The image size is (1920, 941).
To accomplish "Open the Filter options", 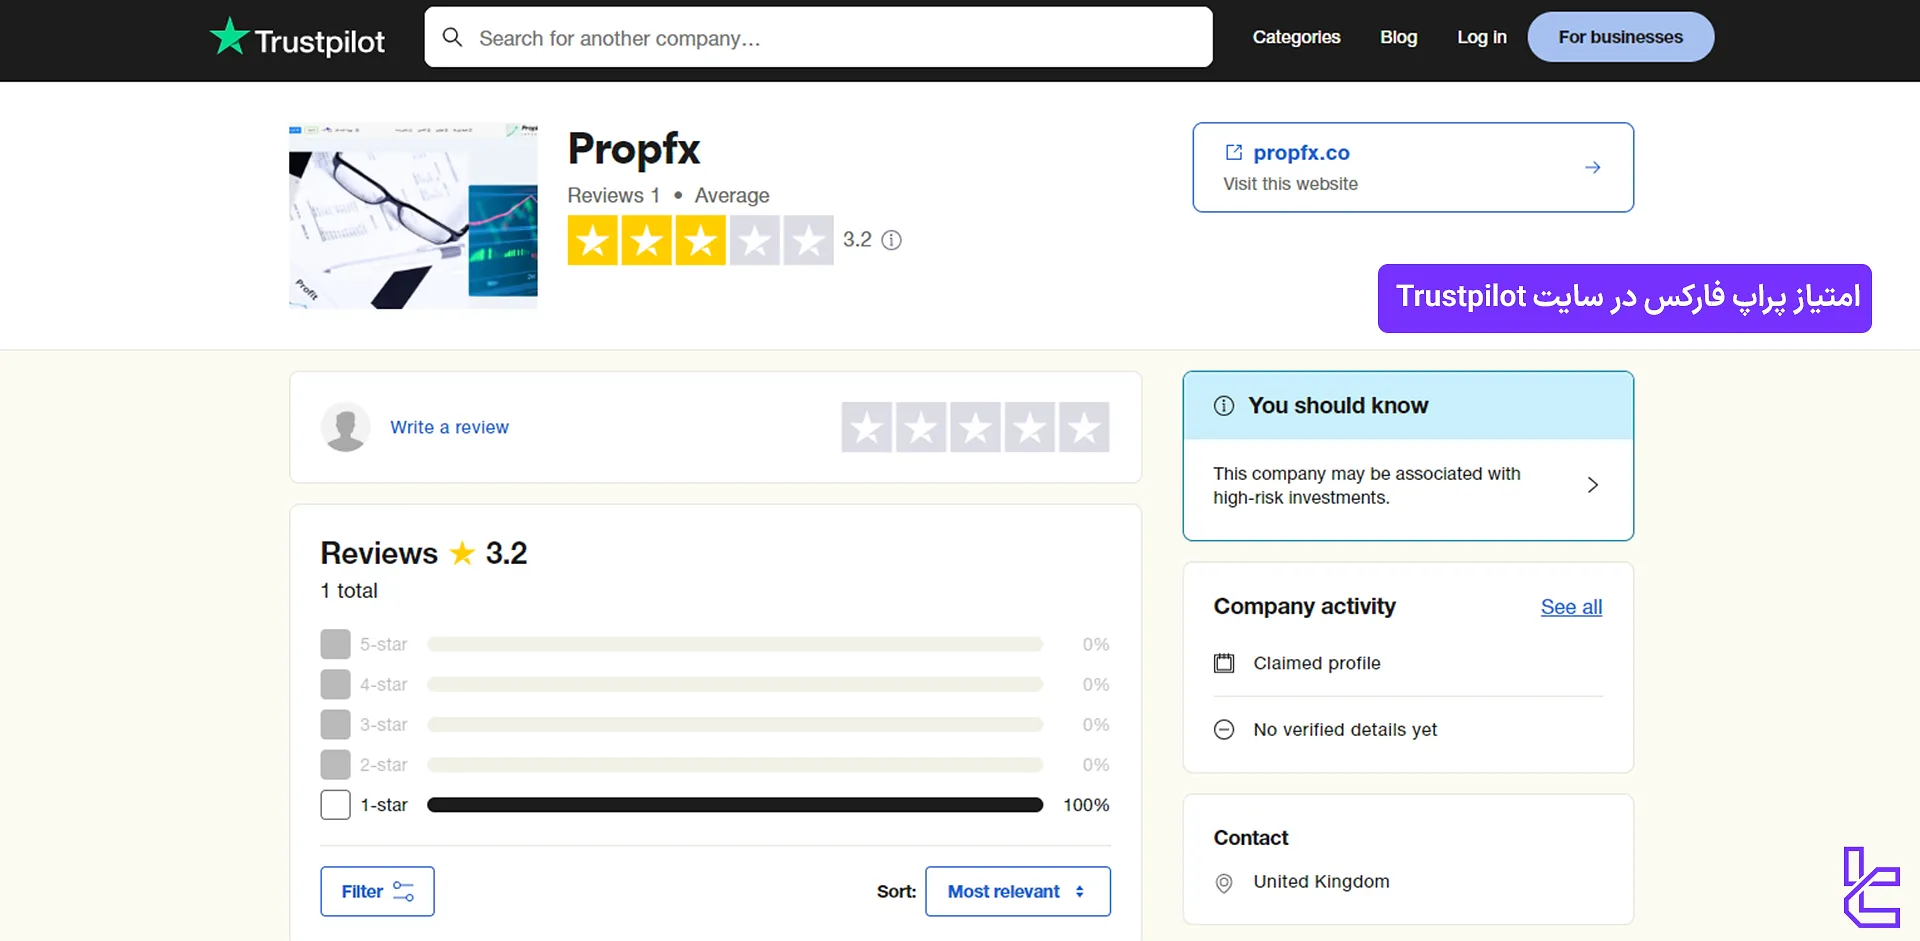I will (377, 891).
